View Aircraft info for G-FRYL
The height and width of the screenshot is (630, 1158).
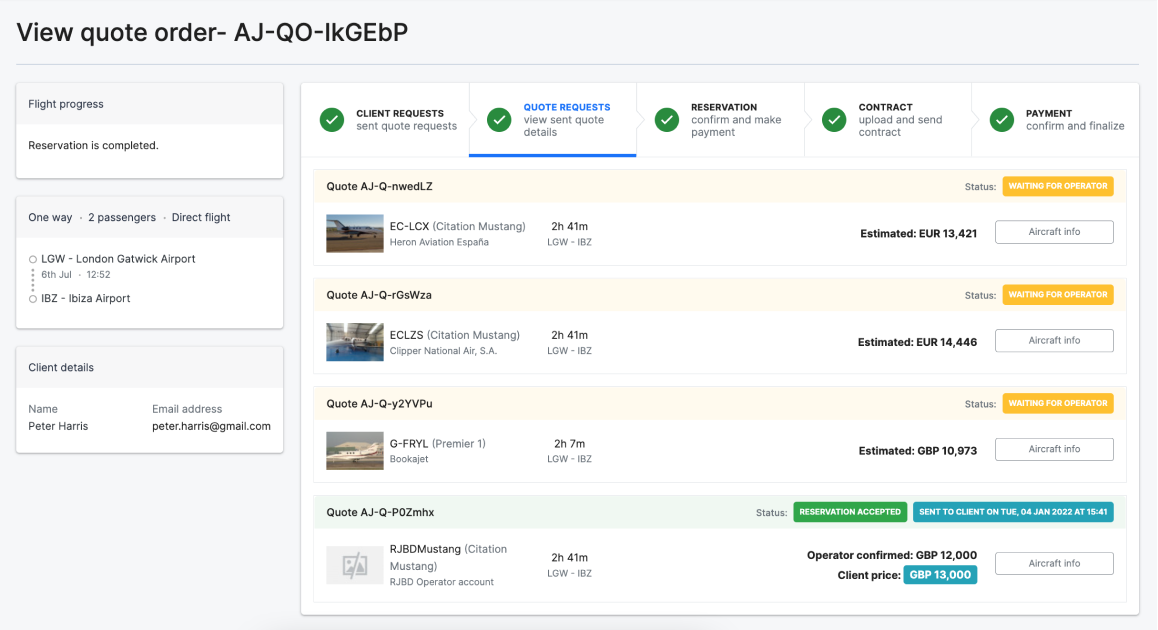click(x=1054, y=450)
